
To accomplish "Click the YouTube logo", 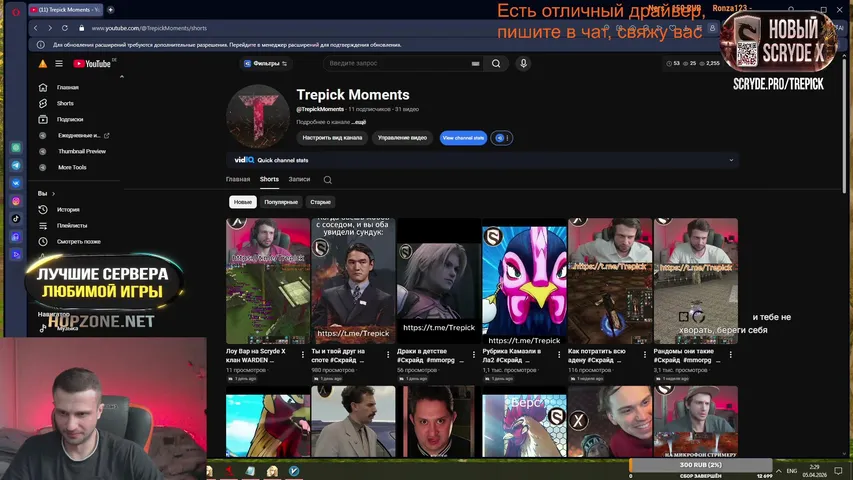I will click(92, 64).
